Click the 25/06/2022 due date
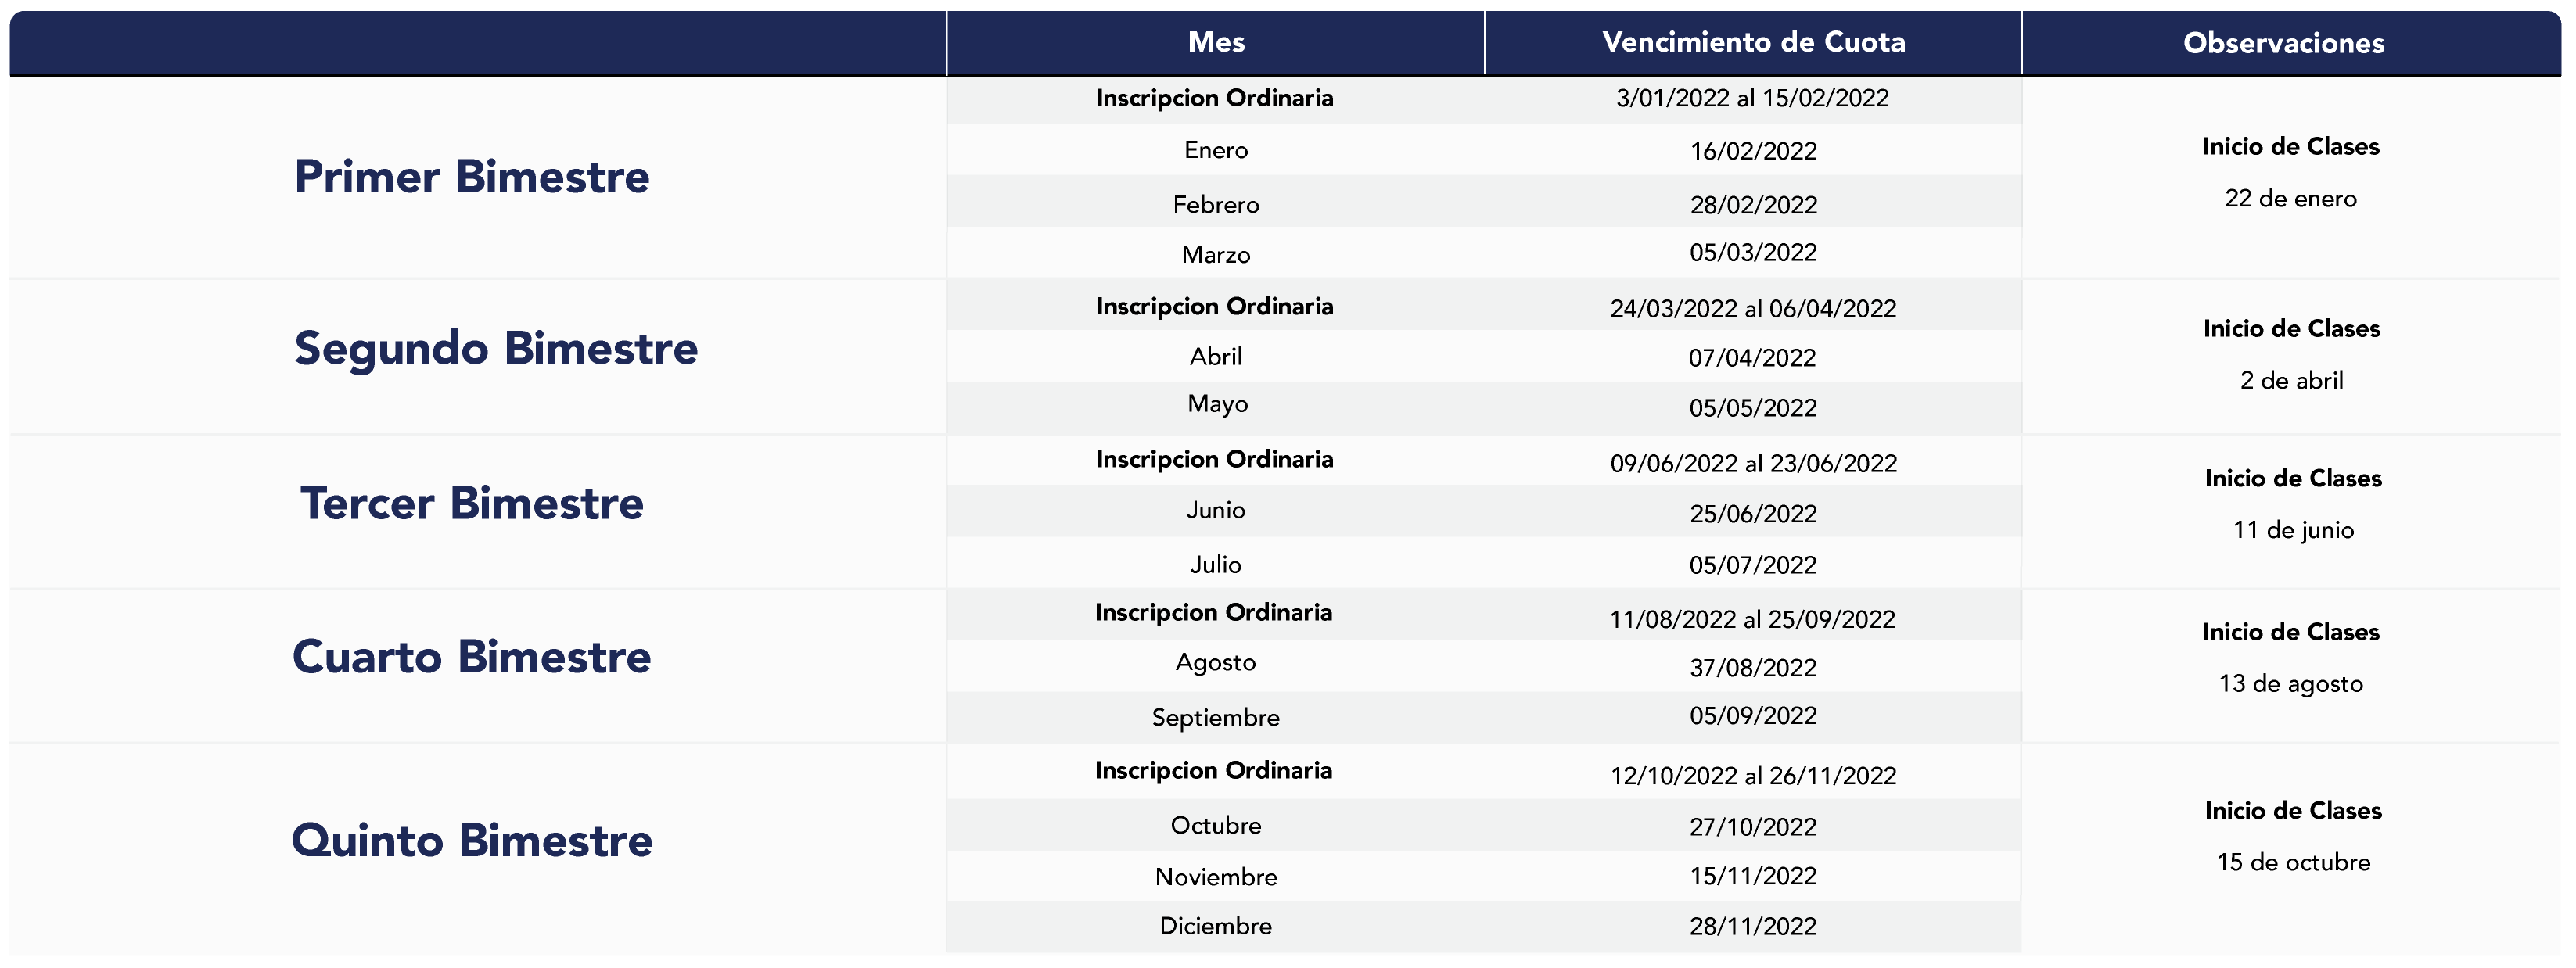Screen dimensions: 2576x968 1754,514
